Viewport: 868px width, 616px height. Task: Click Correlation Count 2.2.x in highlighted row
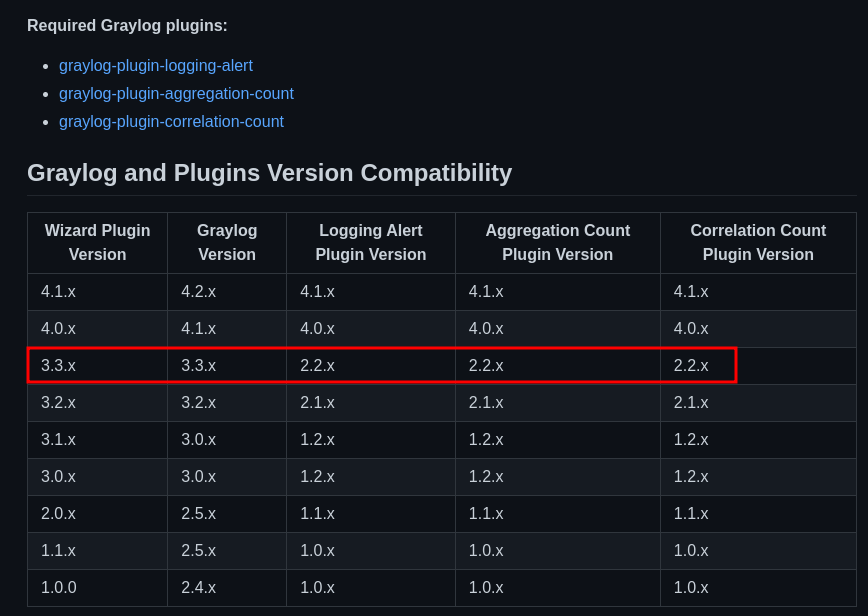tap(691, 366)
